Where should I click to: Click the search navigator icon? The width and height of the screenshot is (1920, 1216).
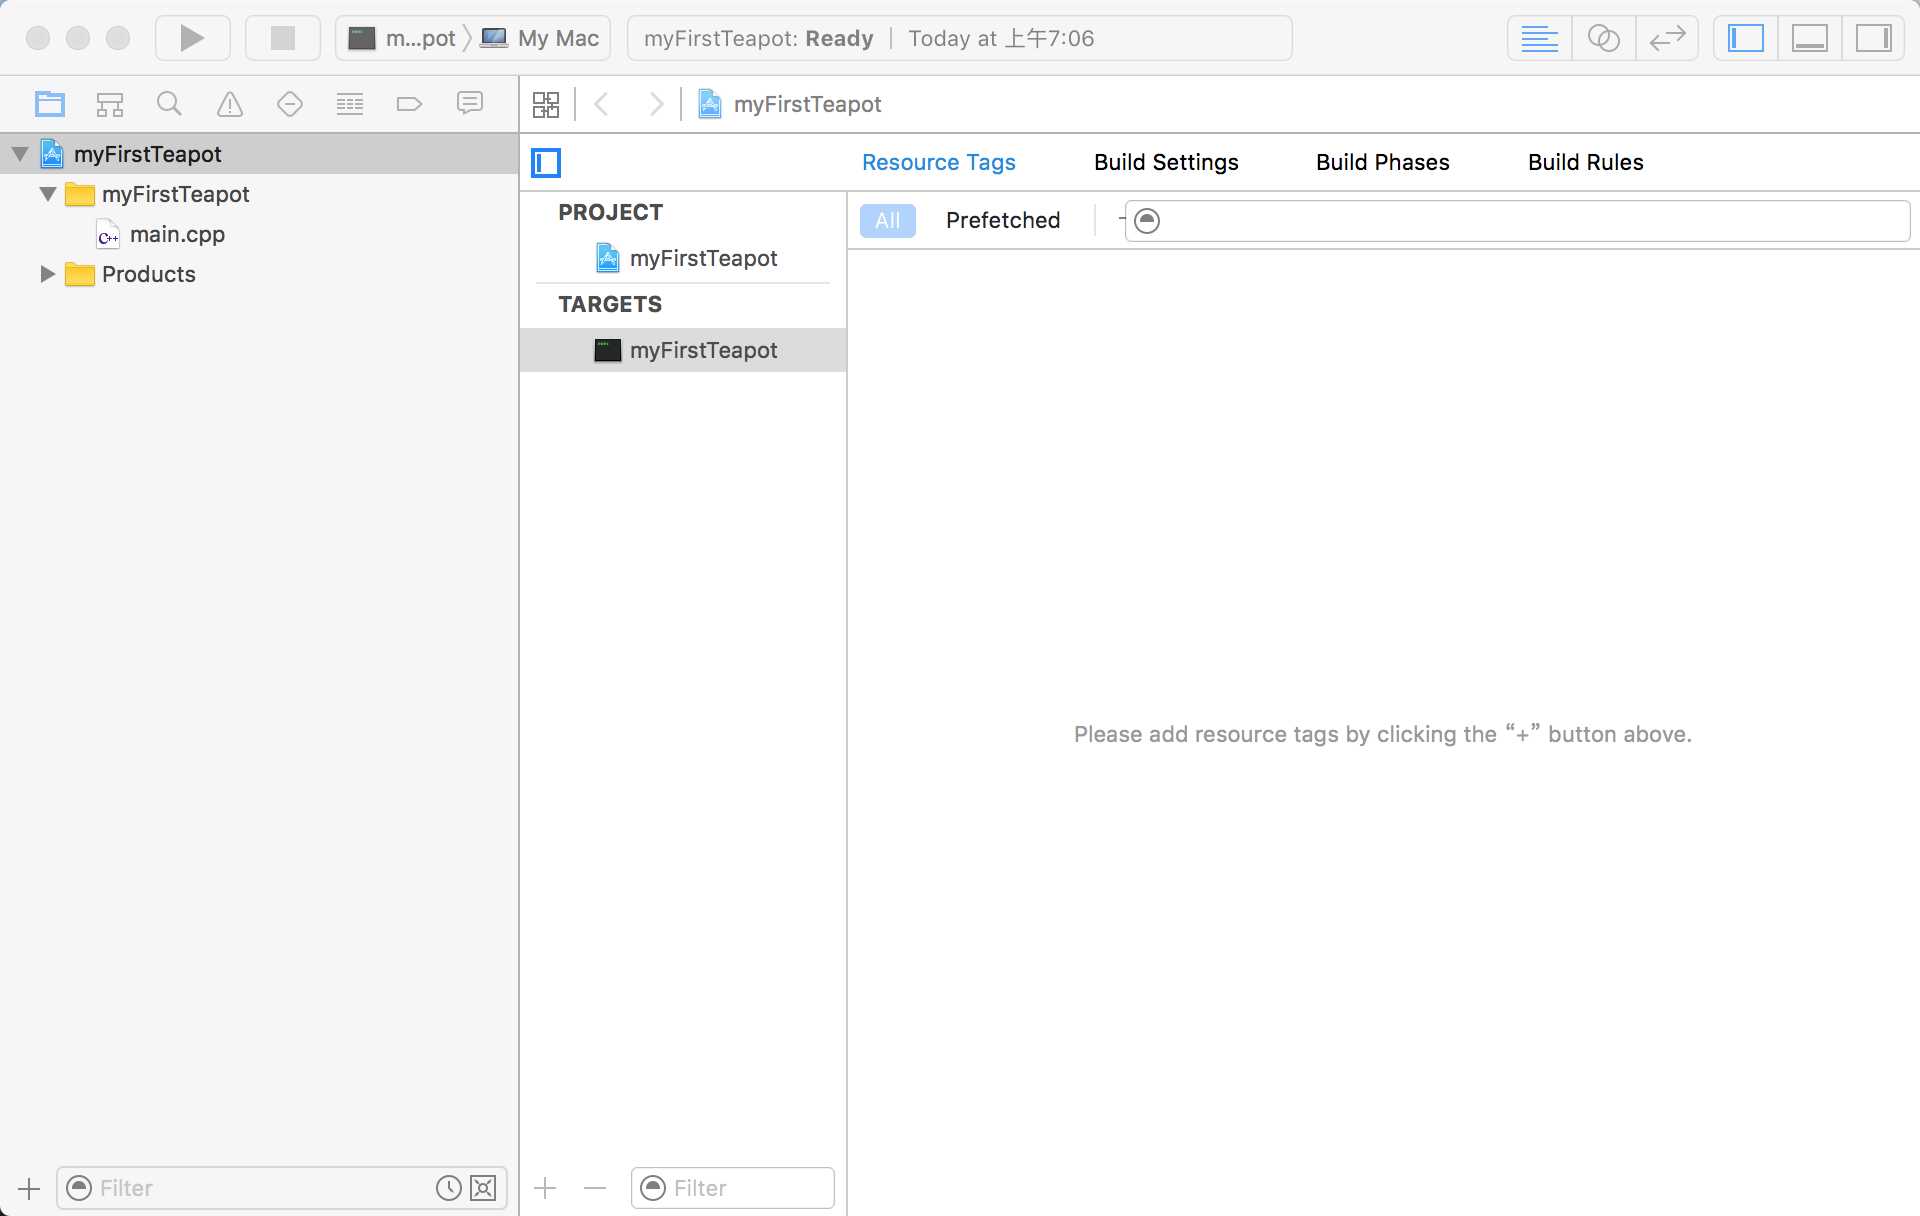pyautogui.click(x=168, y=105)
